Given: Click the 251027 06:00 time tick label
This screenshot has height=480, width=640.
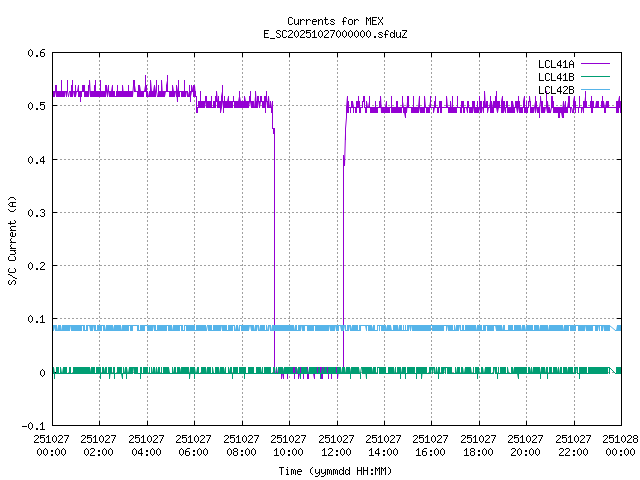Looking at the screenshot, I should coord(194,444).
